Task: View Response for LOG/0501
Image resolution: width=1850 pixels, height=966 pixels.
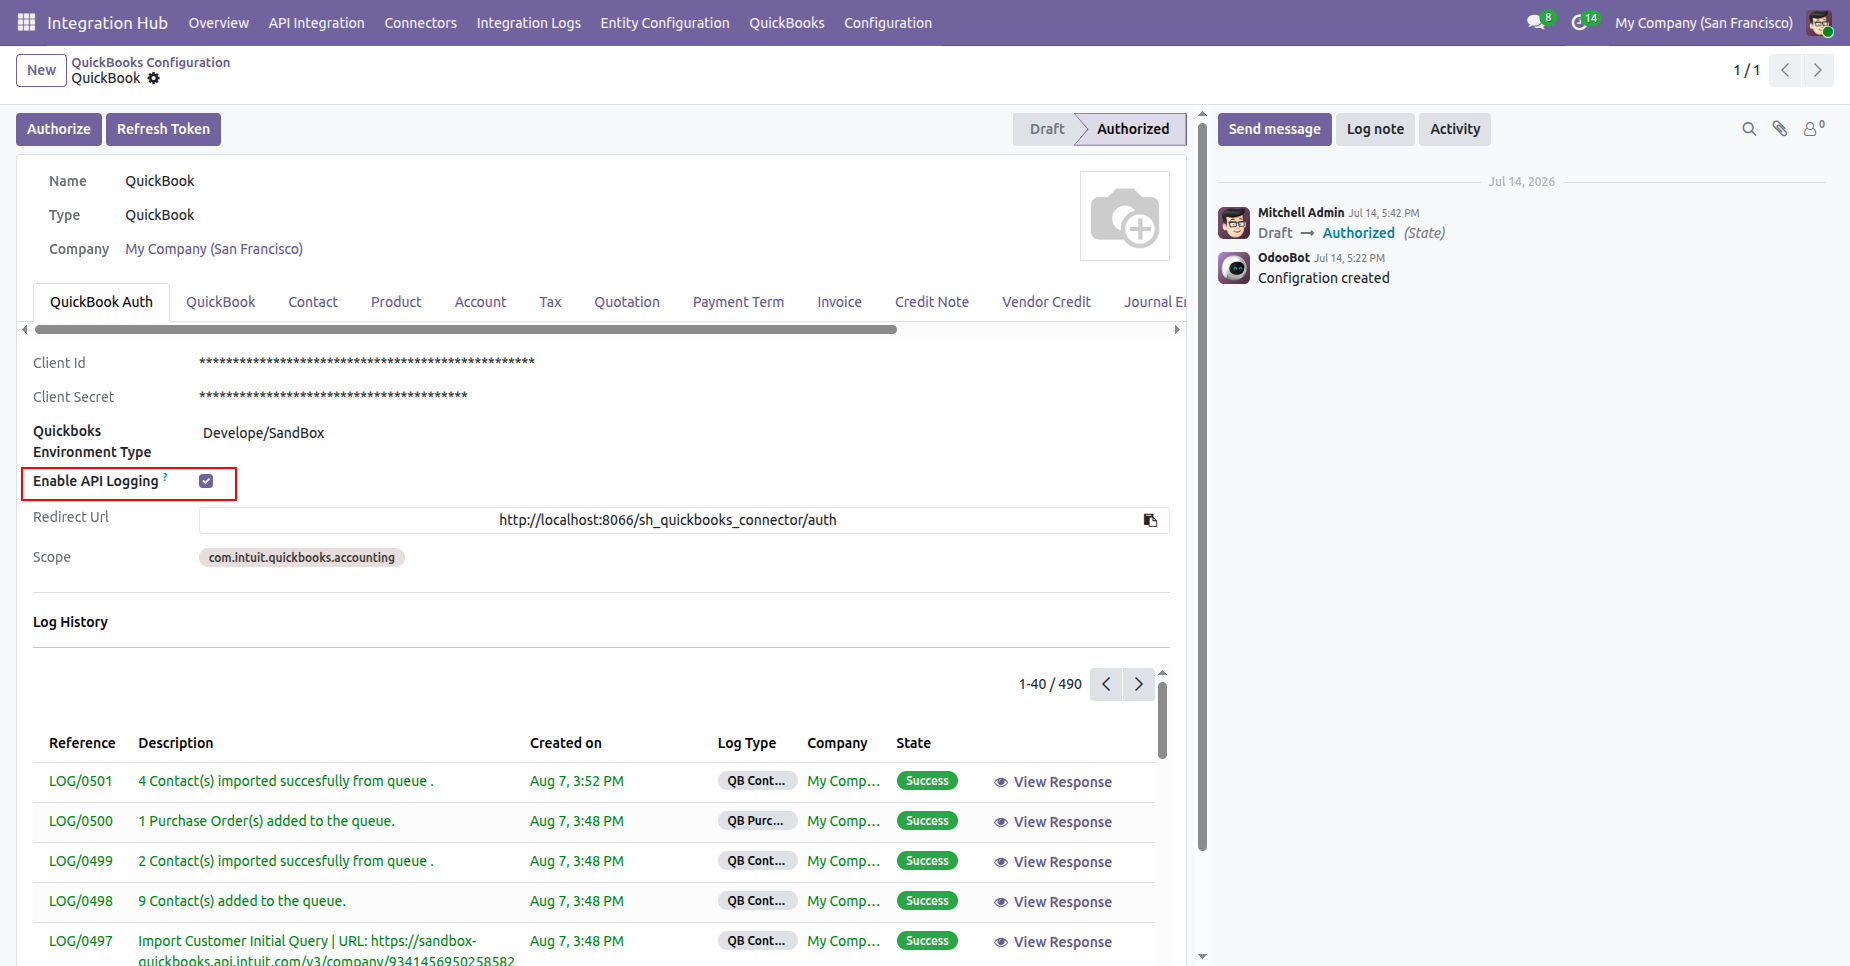Action: 1053,782
